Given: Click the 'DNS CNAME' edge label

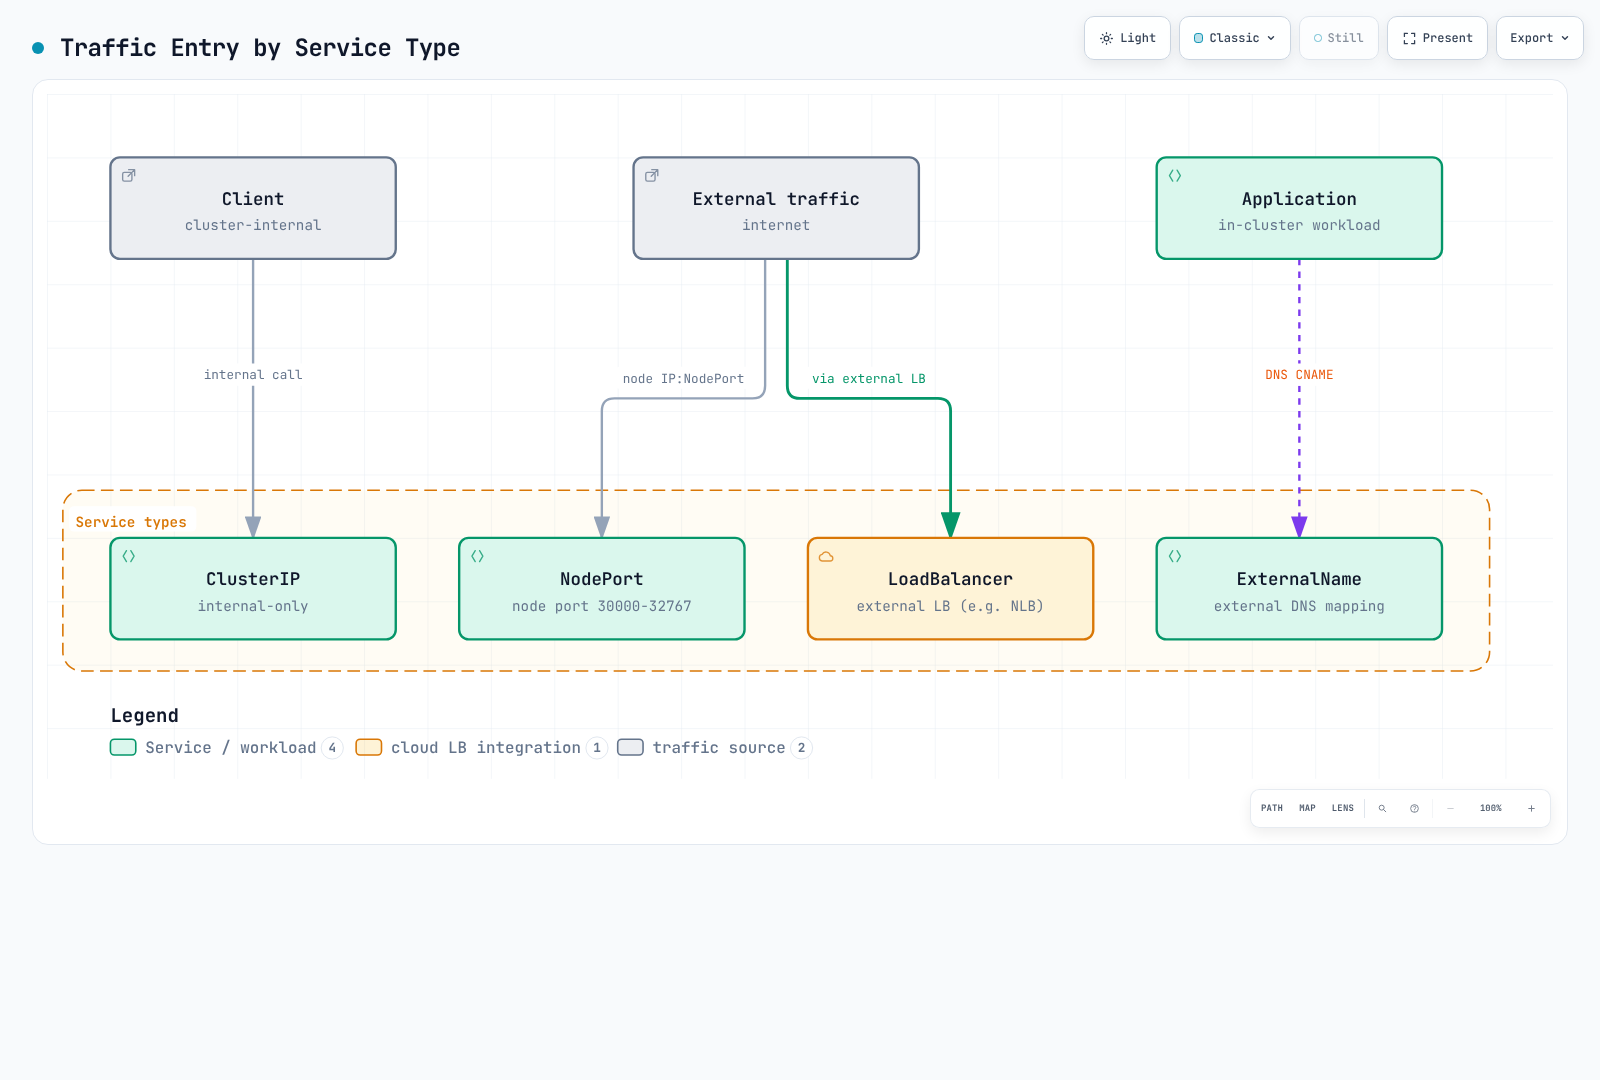Looking at the screenshot, I should pos(1299,375).
